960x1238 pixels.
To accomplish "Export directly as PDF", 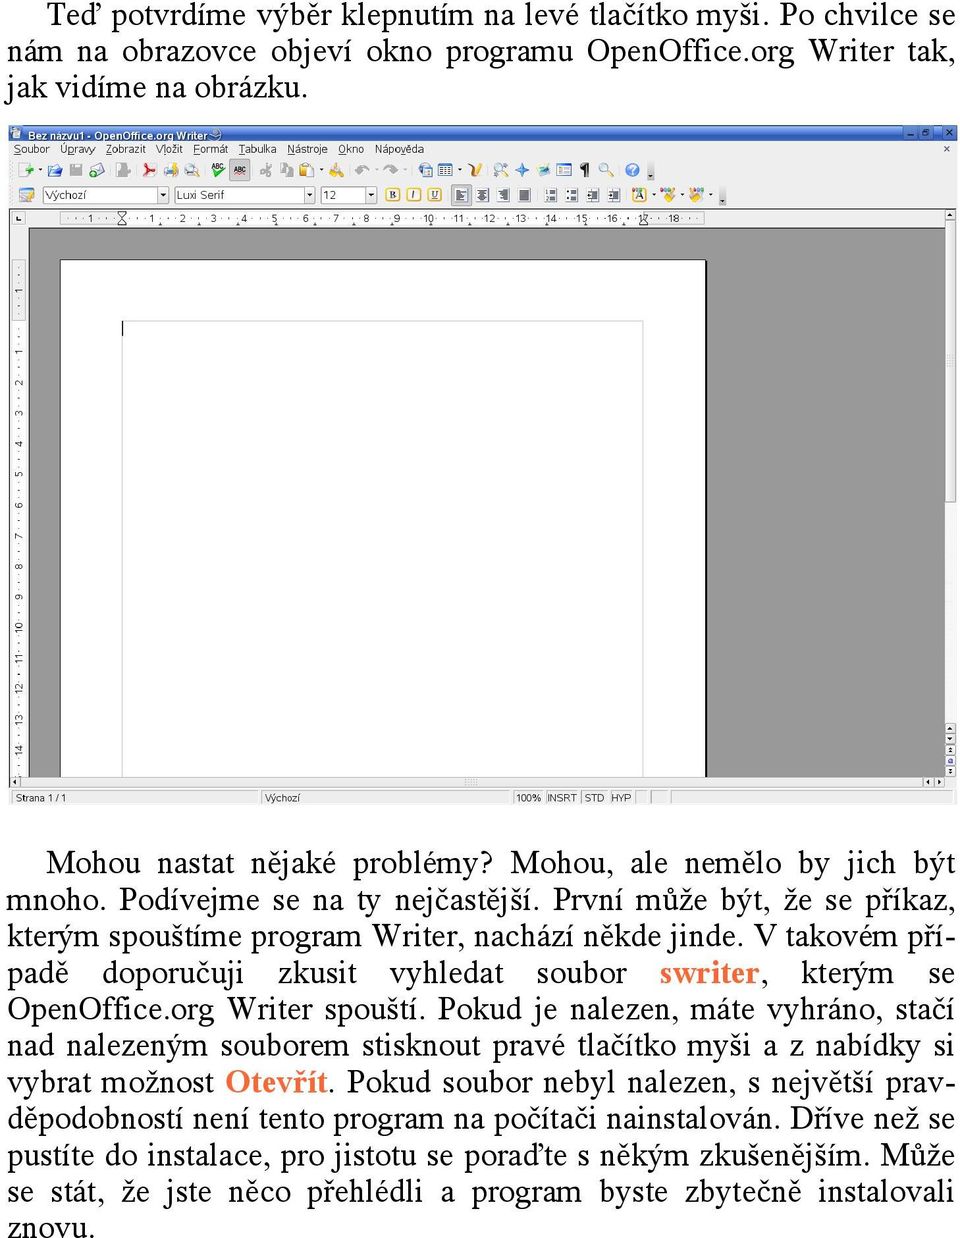I will point(149,170).
